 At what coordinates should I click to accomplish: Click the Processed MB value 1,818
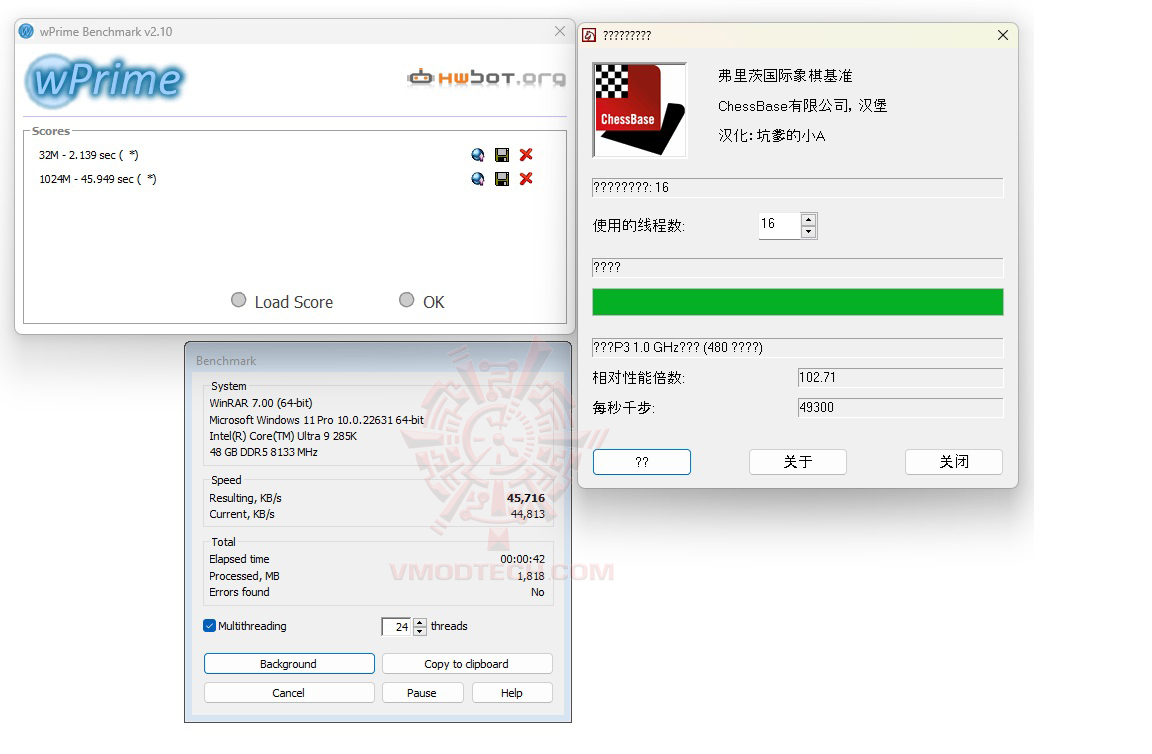coord(530,576)
